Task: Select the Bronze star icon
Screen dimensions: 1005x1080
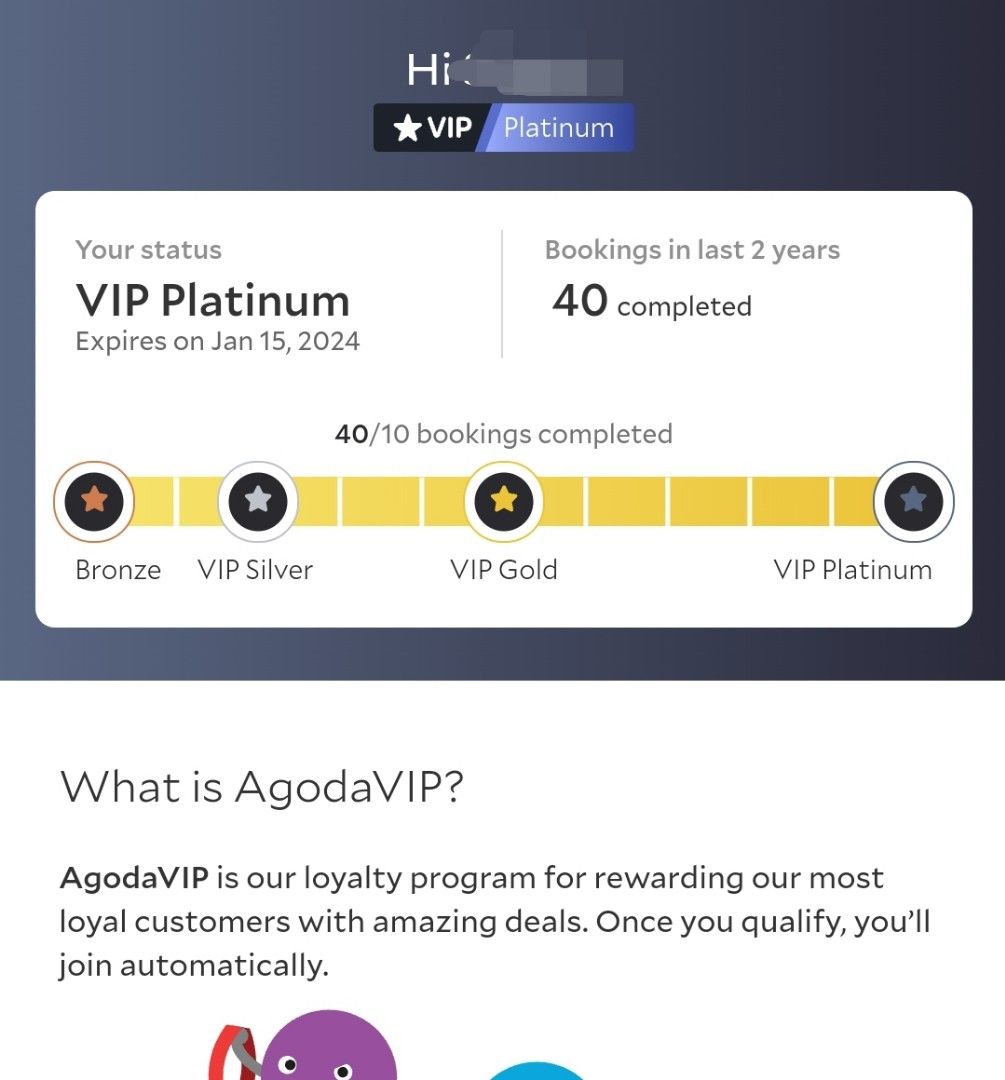Action: (93, 501)
